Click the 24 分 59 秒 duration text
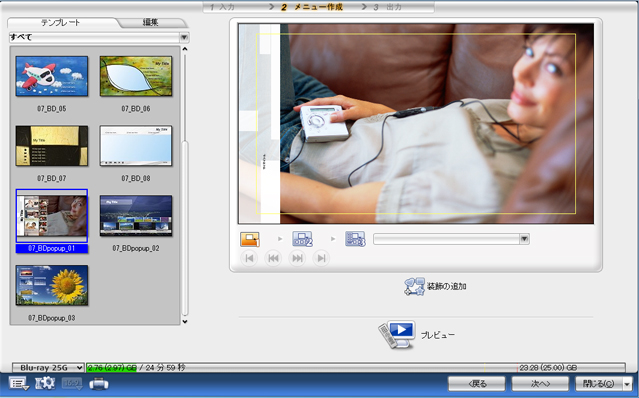This screenshot has width=639, height=398. (165, 368)
